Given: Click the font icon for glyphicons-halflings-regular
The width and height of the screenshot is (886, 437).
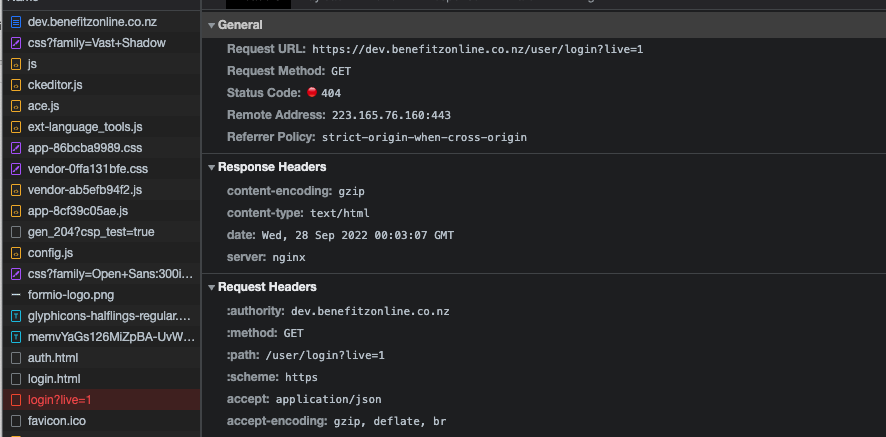Looking at the screenshot, I should pyautogui.click(x=16, y=316).
